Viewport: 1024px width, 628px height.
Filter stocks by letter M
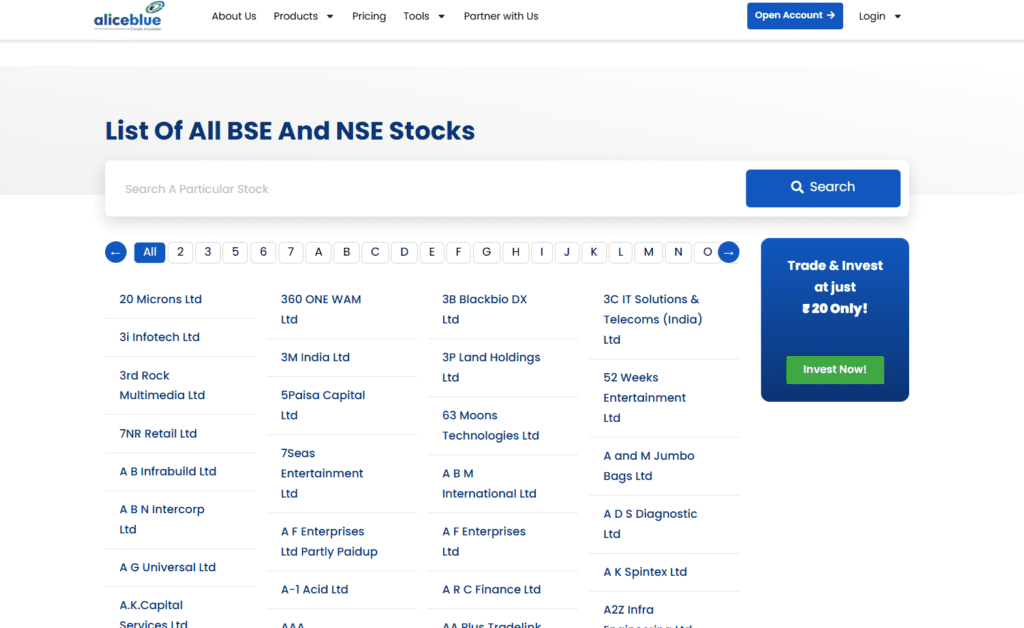click(x=648, y=252)
